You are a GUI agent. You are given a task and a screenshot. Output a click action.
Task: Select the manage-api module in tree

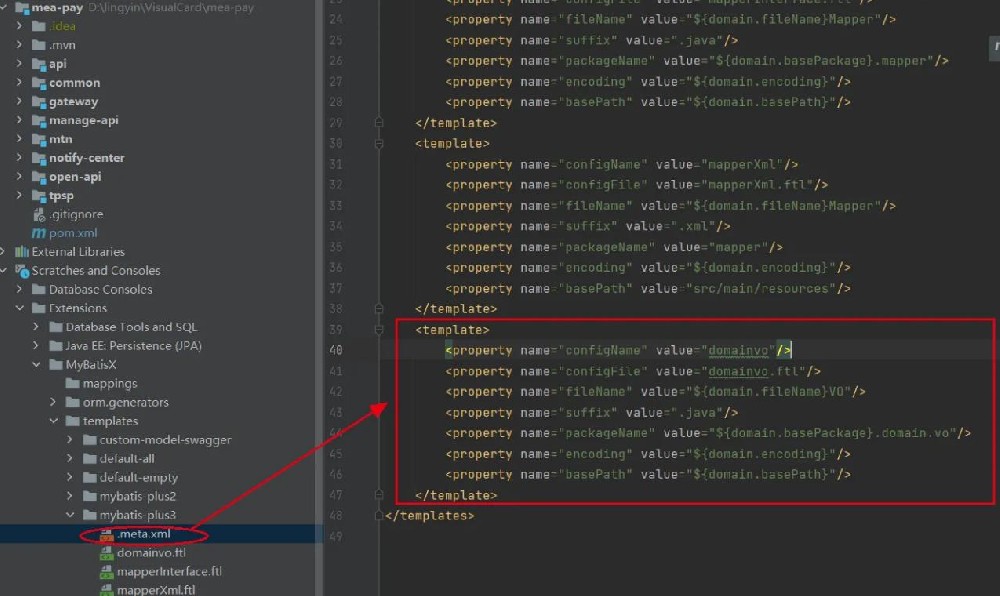(83, 120)
